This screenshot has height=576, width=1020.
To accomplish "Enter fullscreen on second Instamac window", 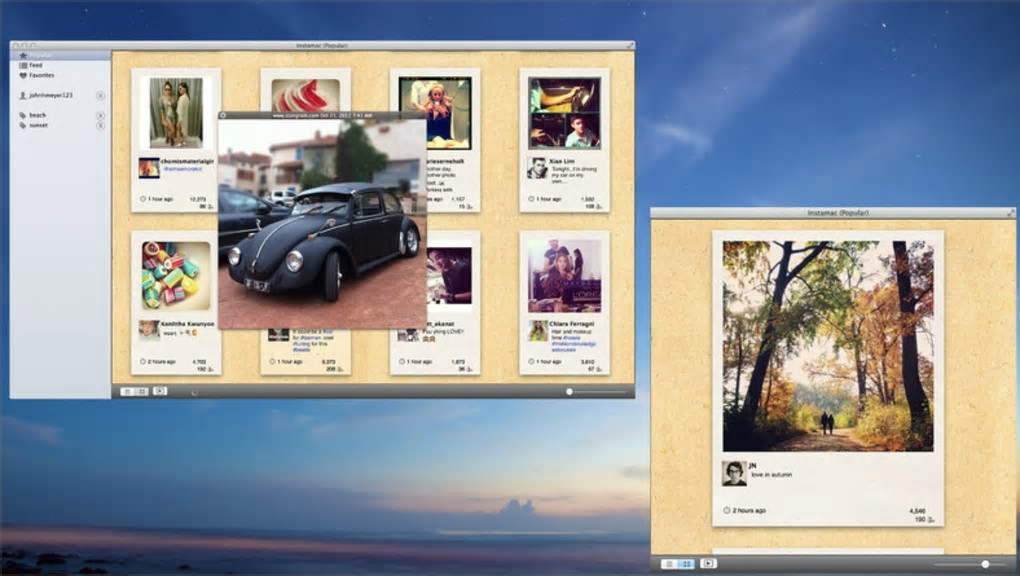I will (1010, 212).
